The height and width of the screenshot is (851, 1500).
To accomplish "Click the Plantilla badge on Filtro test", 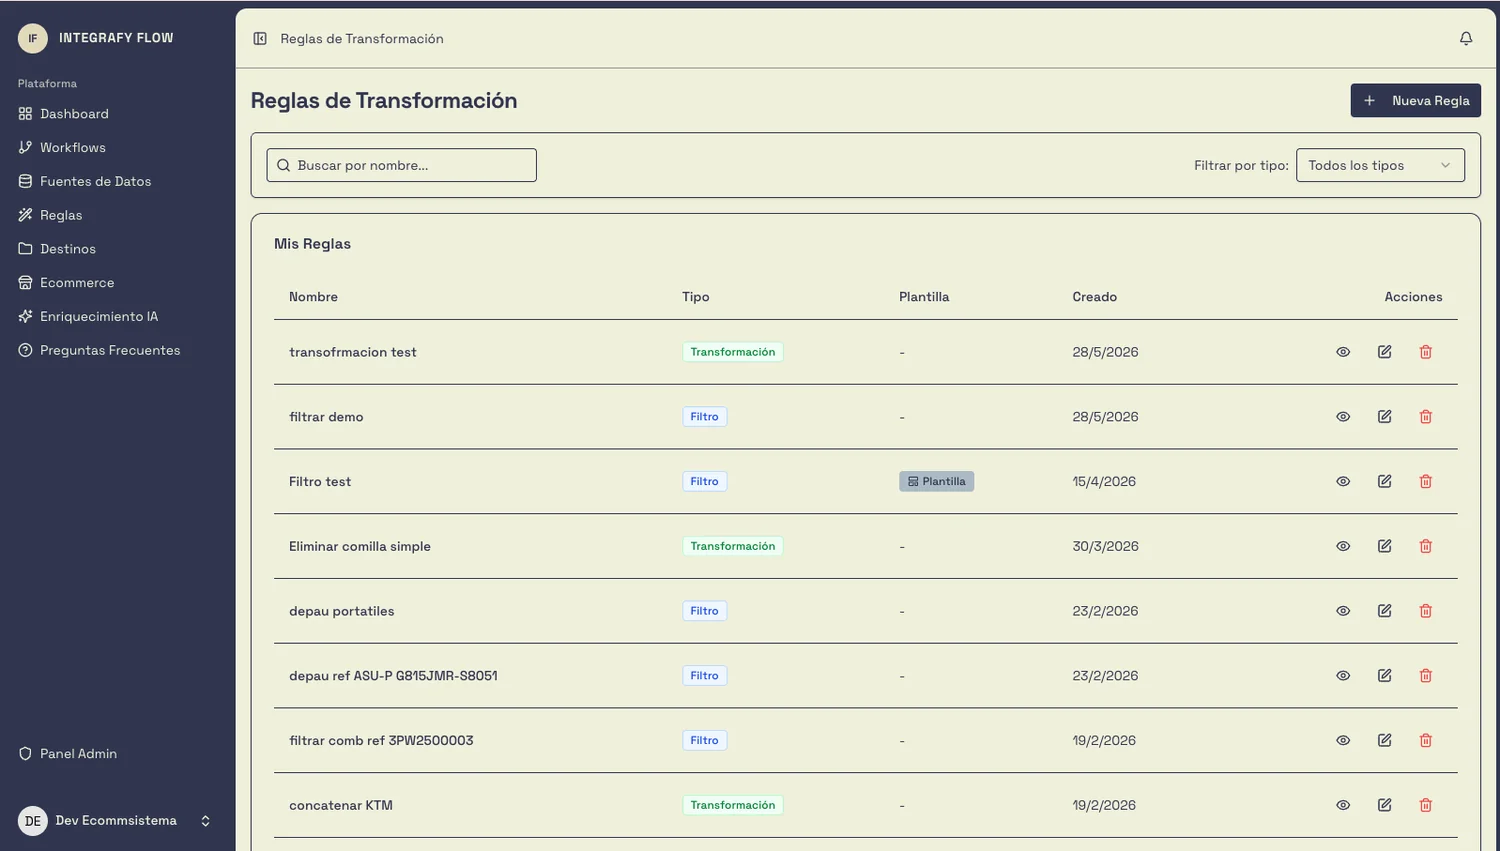I will [x=936, y=482].
